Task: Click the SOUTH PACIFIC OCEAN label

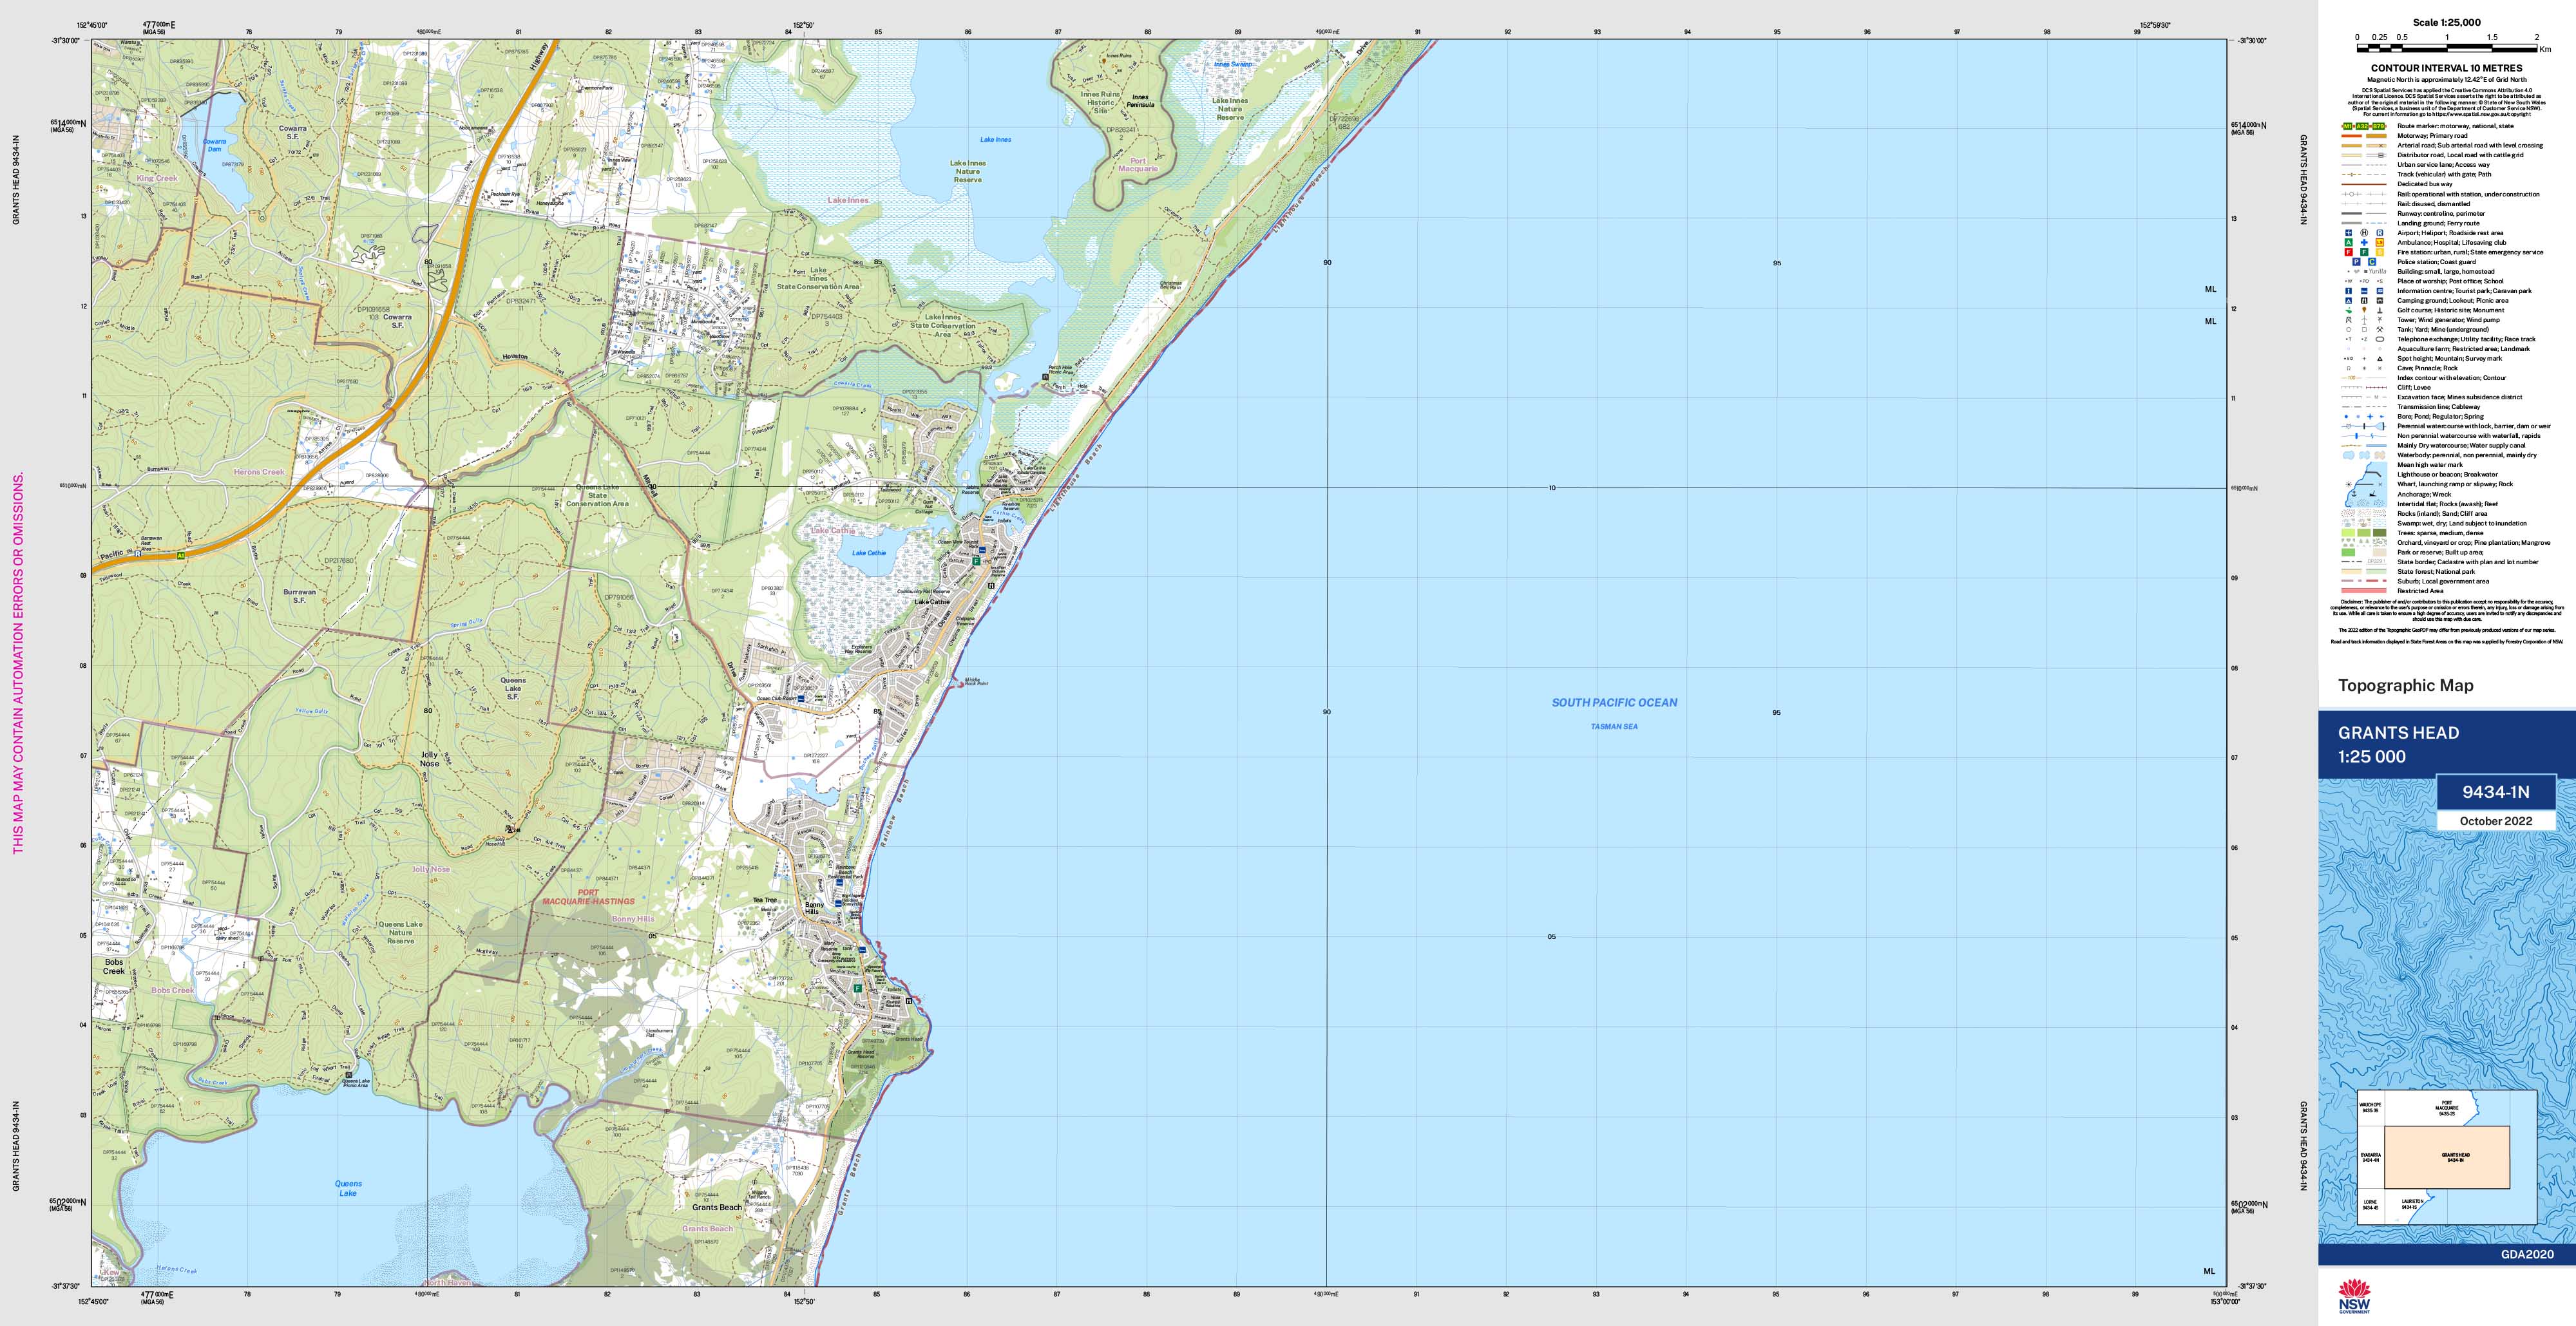Action: point(1614,703)
